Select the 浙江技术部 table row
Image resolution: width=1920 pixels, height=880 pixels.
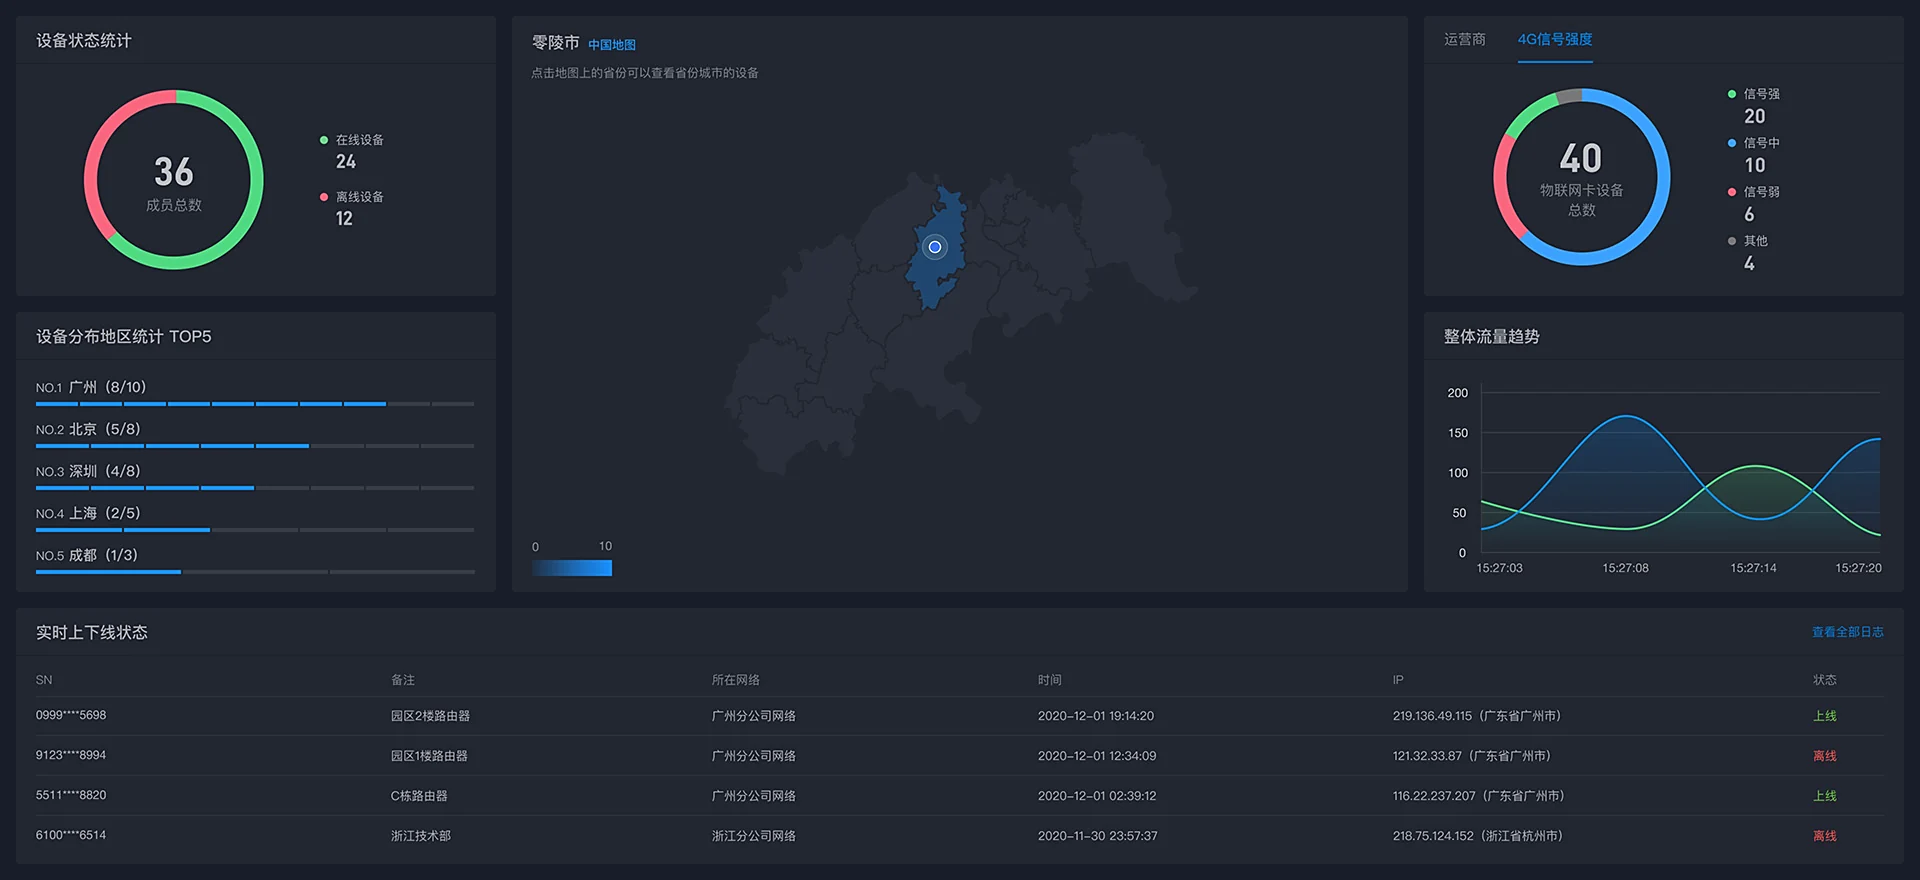click(420, 836)
